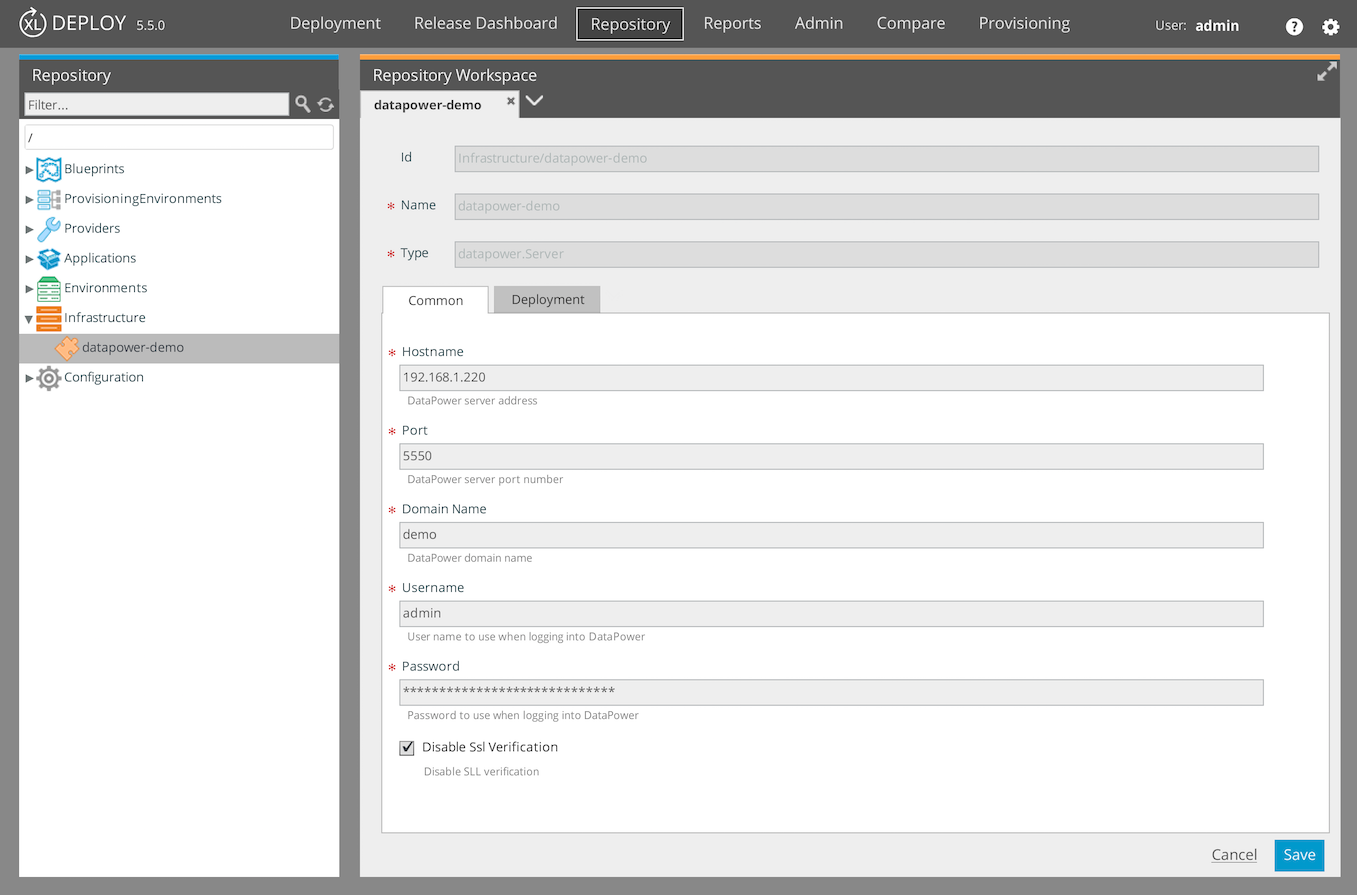1357x895 pixels.
Task: Open the Release Dashboard menu
Action: (486, 23)
